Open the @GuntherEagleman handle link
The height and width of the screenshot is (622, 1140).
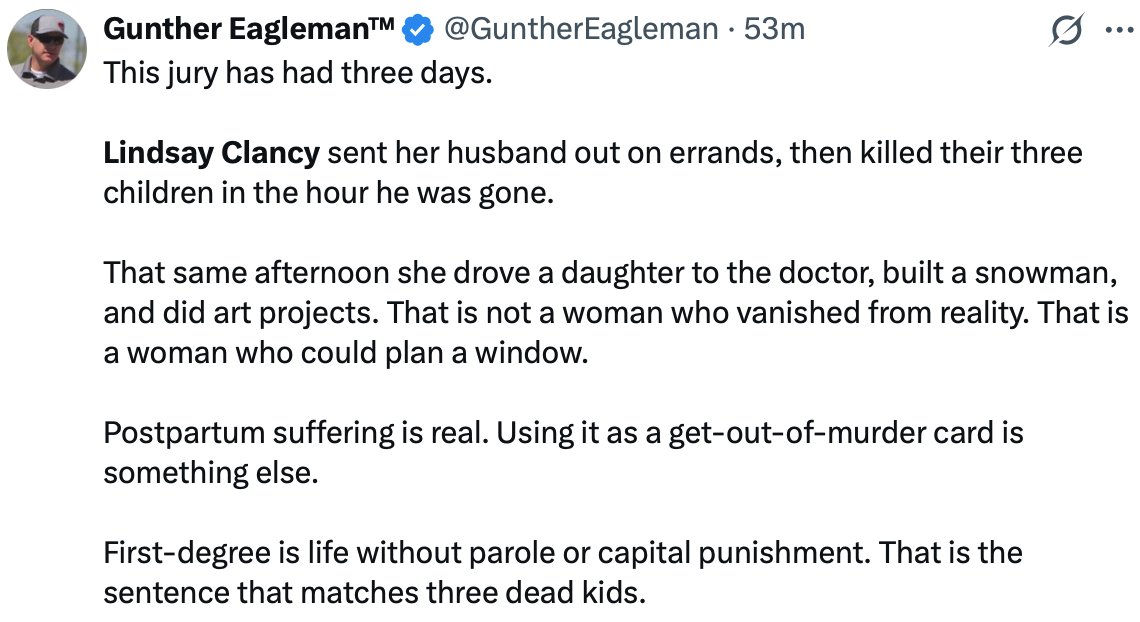[581, 30]
